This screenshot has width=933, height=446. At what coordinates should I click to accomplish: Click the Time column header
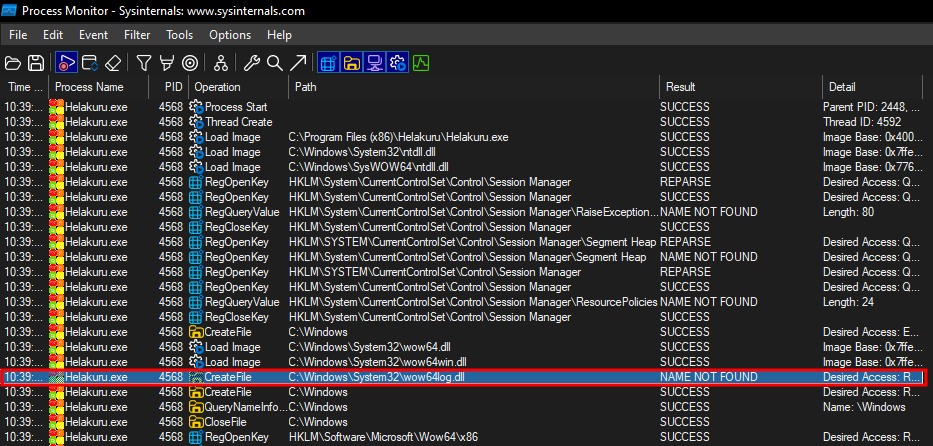coord(25,87)
